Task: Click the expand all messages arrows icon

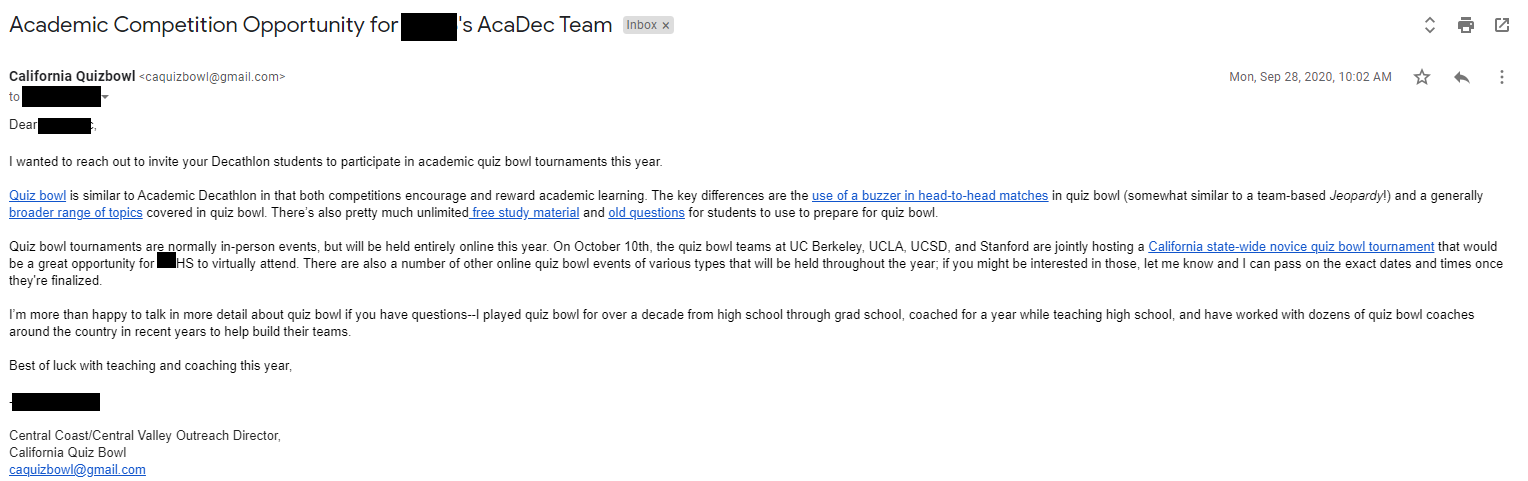Action: point(1430,25)
